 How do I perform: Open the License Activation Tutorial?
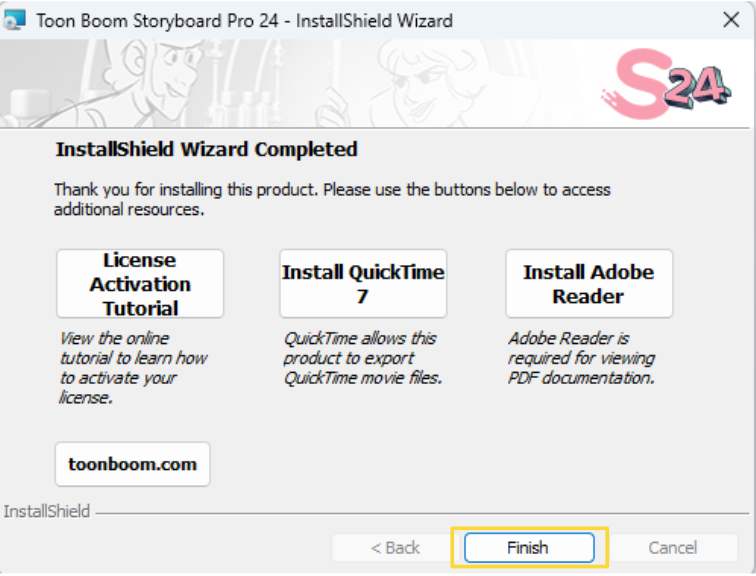pos(140,284)
